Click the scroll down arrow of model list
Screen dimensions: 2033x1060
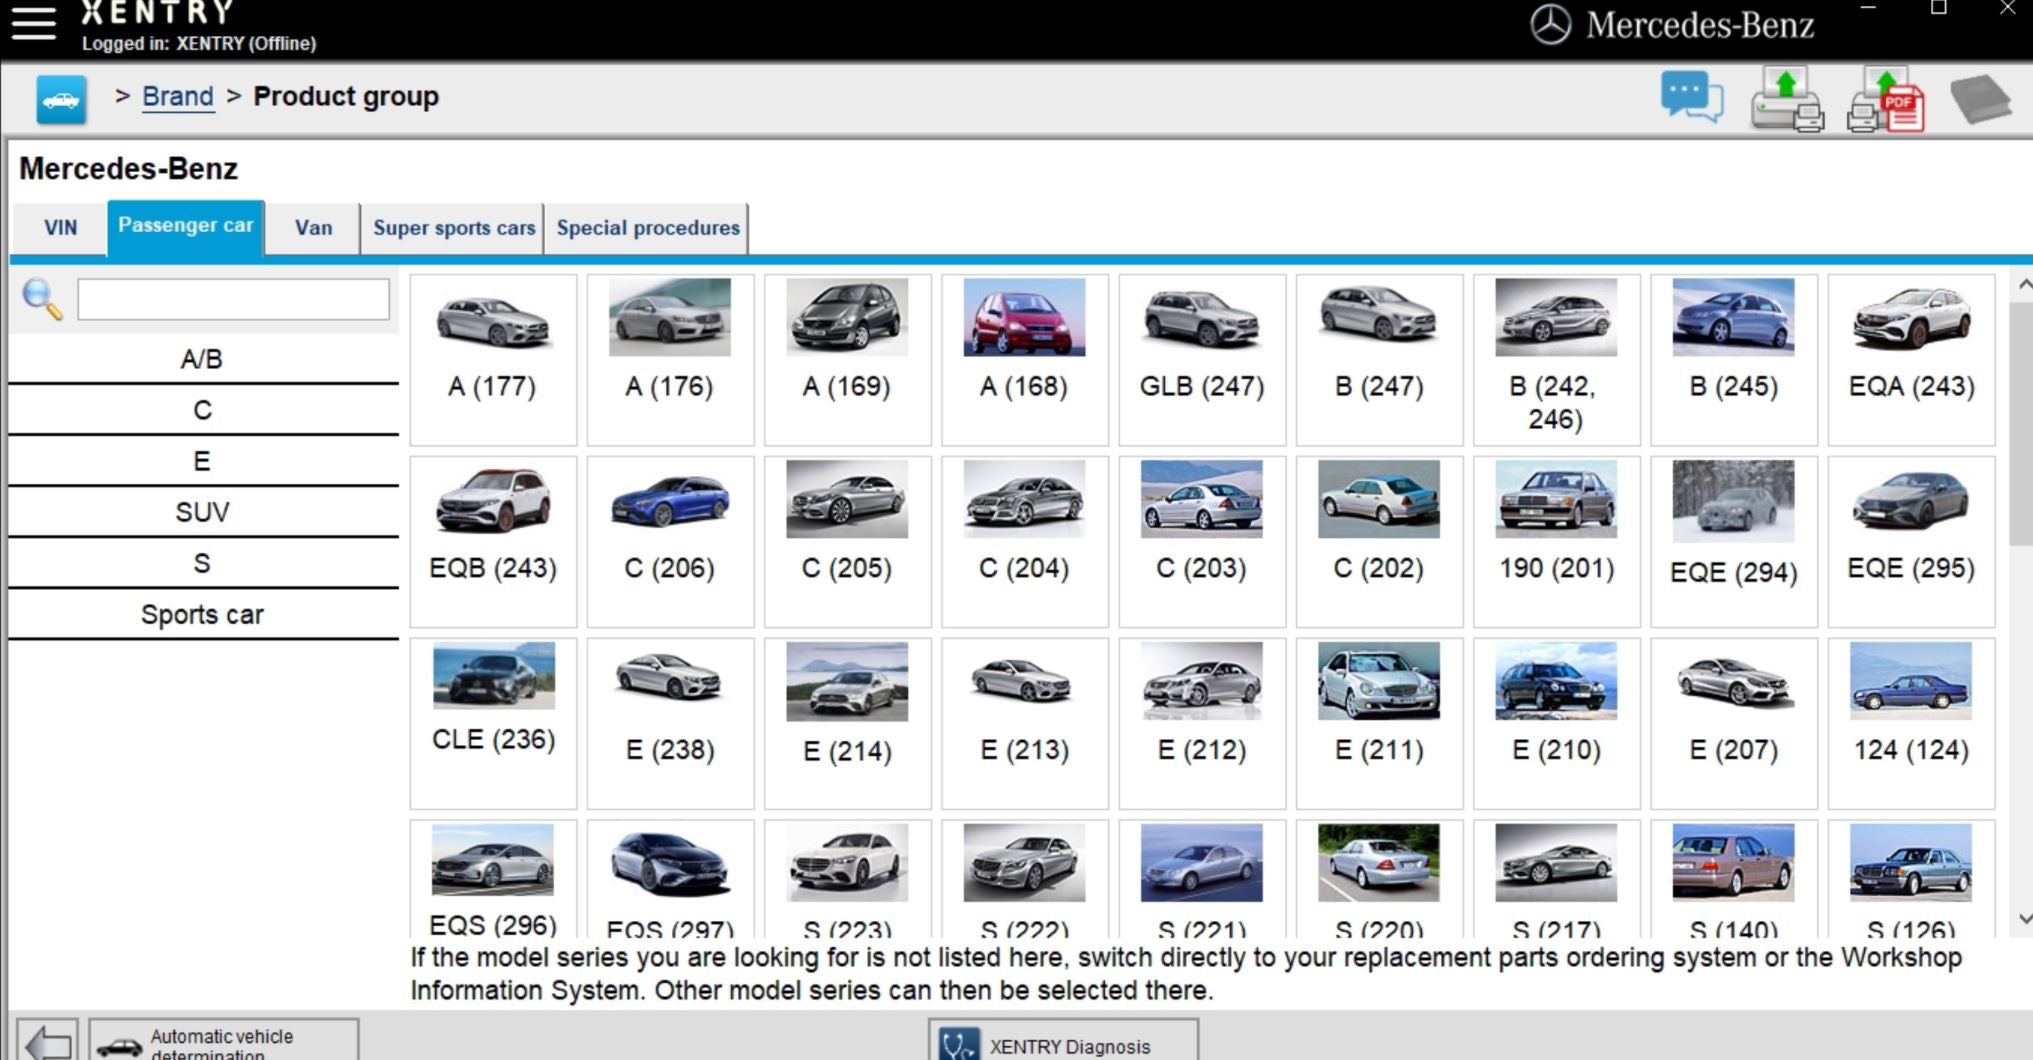(x=2024, y=918)
